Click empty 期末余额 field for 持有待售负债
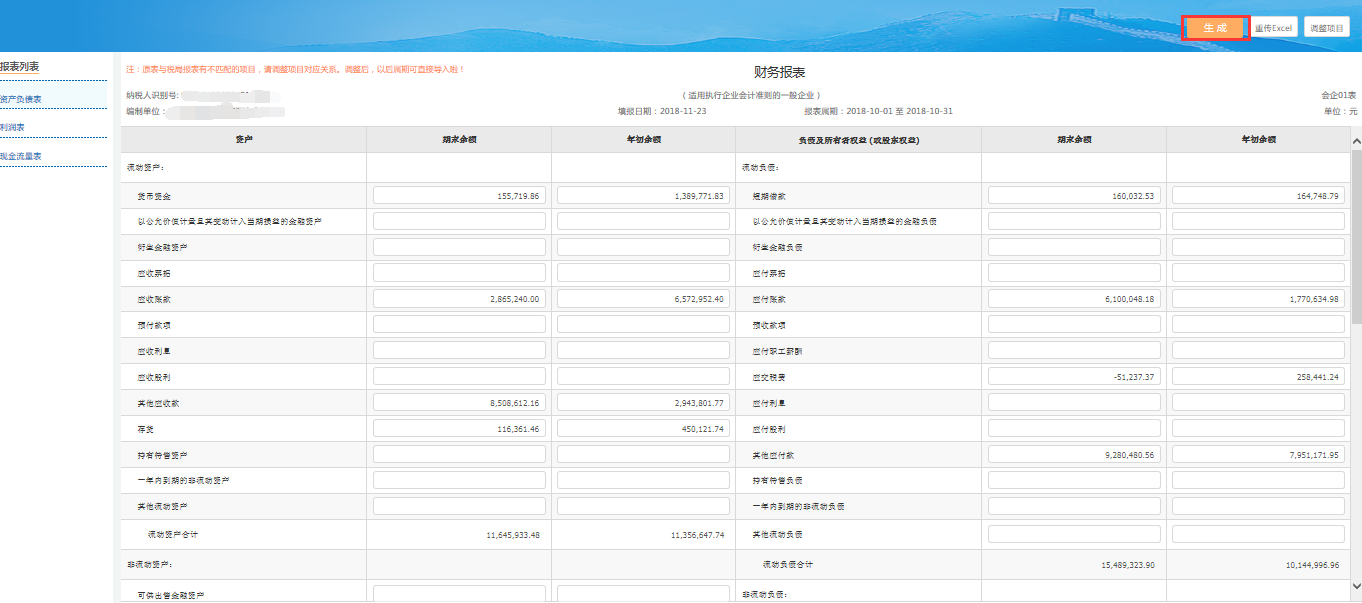 (x=1074, y=481)
